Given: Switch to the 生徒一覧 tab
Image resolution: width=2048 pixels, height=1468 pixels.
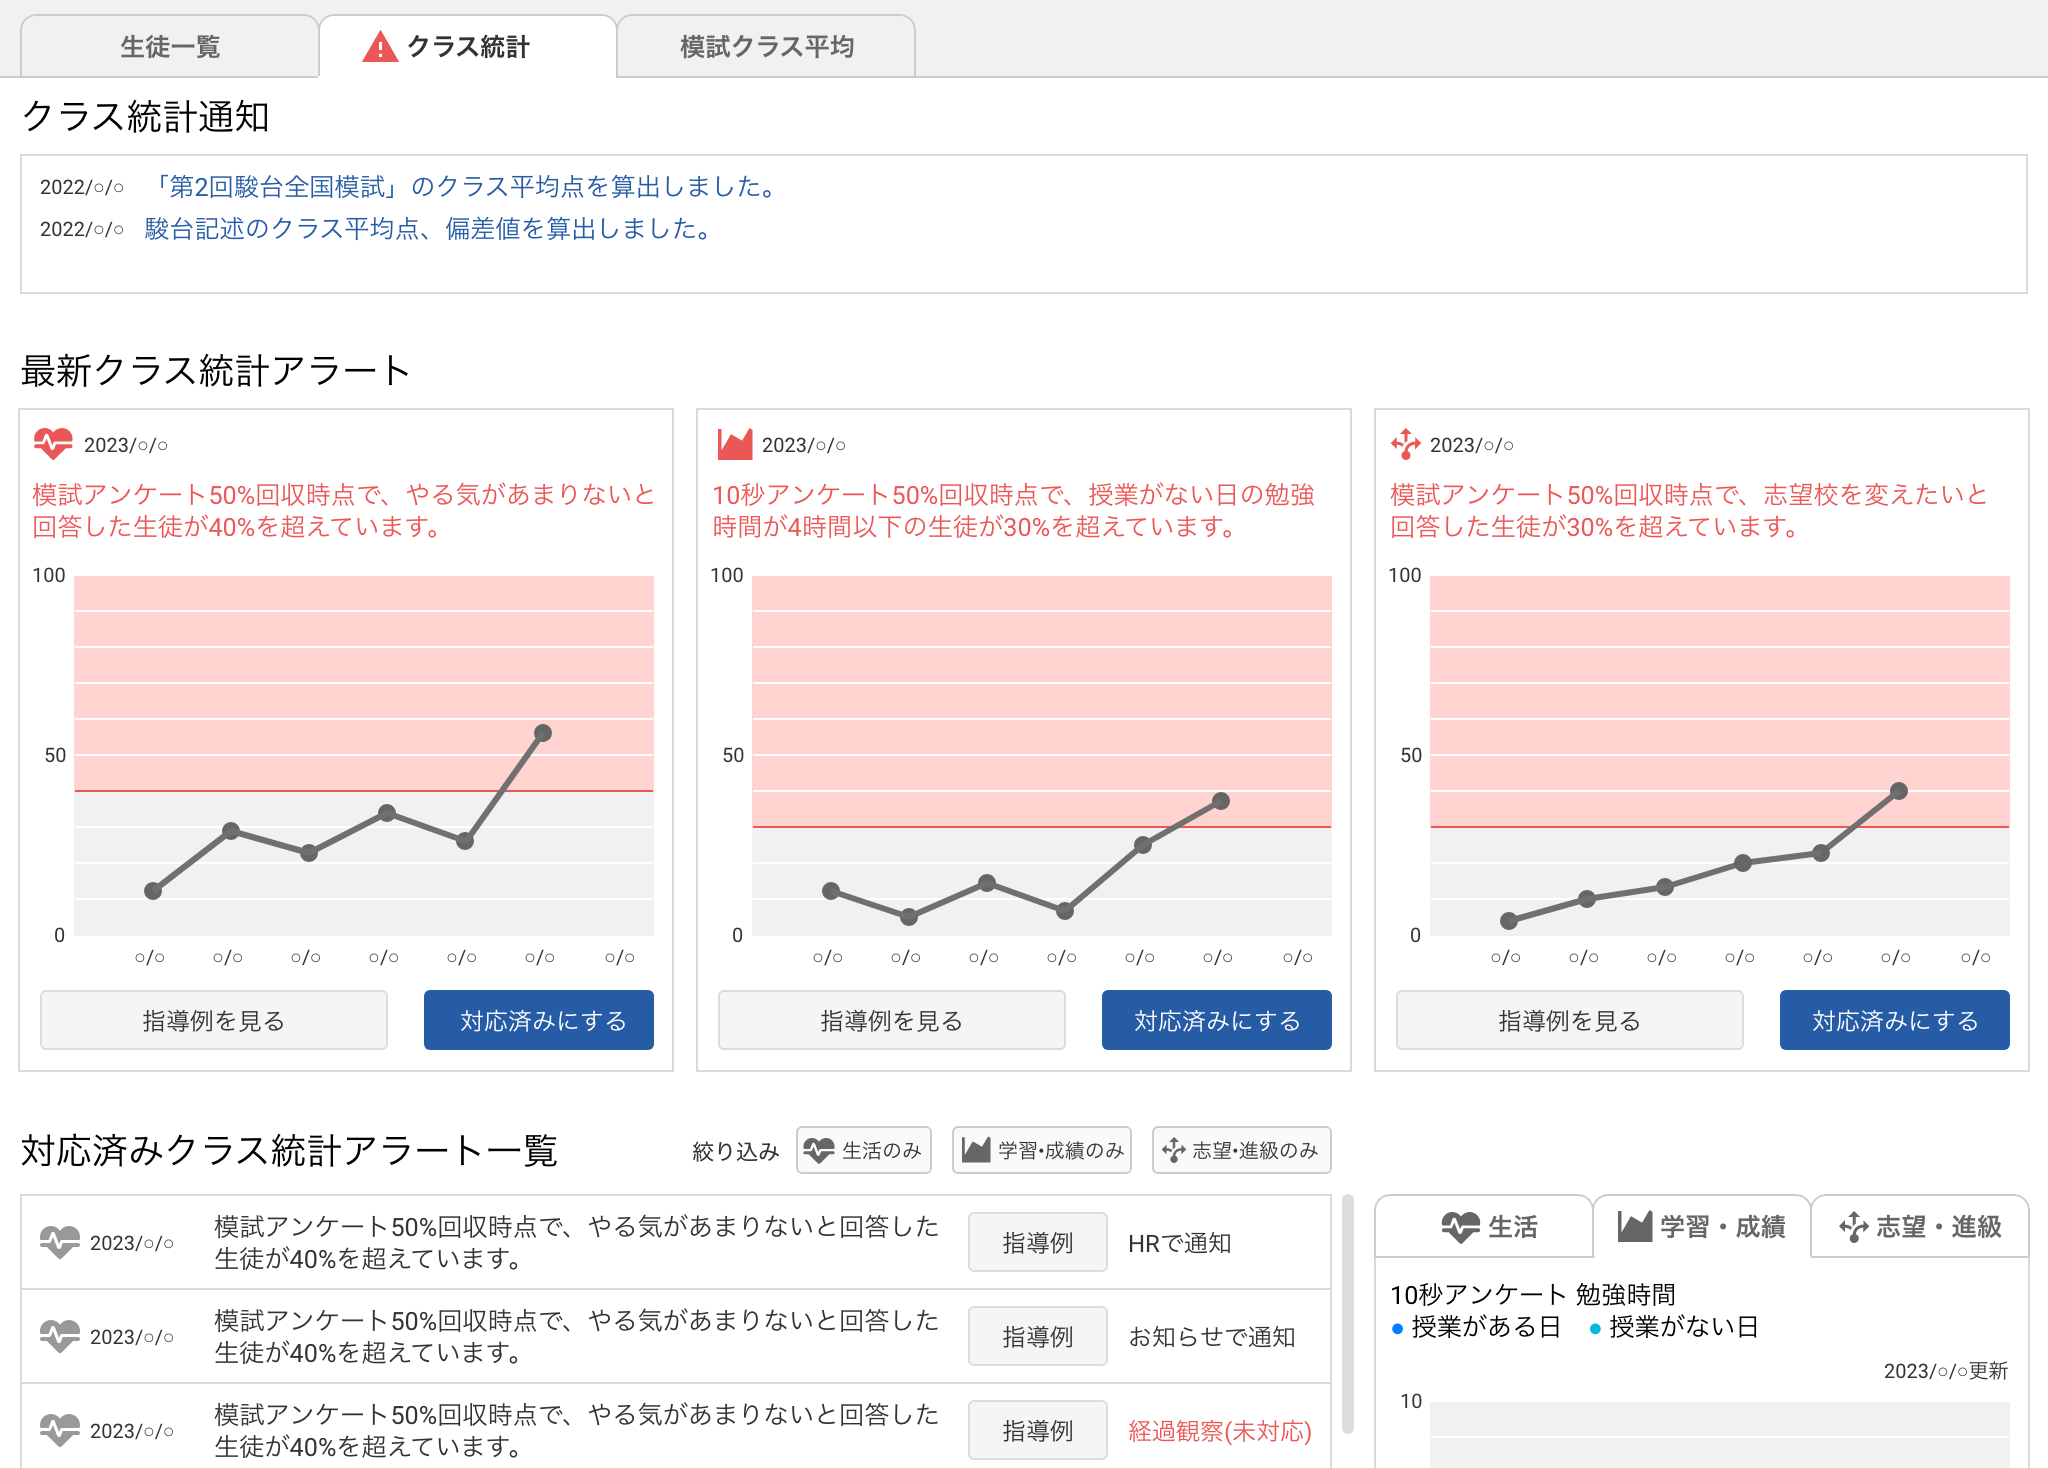Looking at the screenshot, I should tap(170, 47).
